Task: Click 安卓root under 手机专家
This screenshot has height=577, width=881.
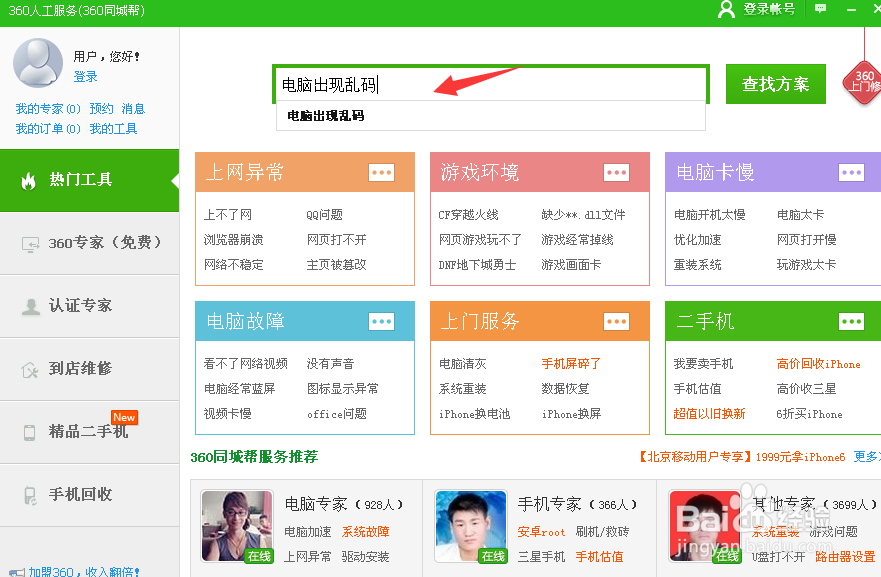Action: pos(541,531)
